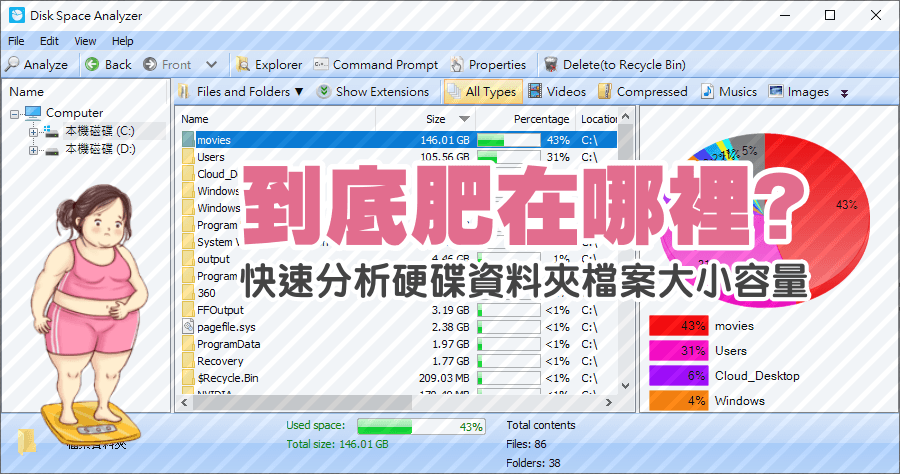Toggle Show Extensions option
The height and width of the screenshot is (474, 900).
[x=373, y=92]
